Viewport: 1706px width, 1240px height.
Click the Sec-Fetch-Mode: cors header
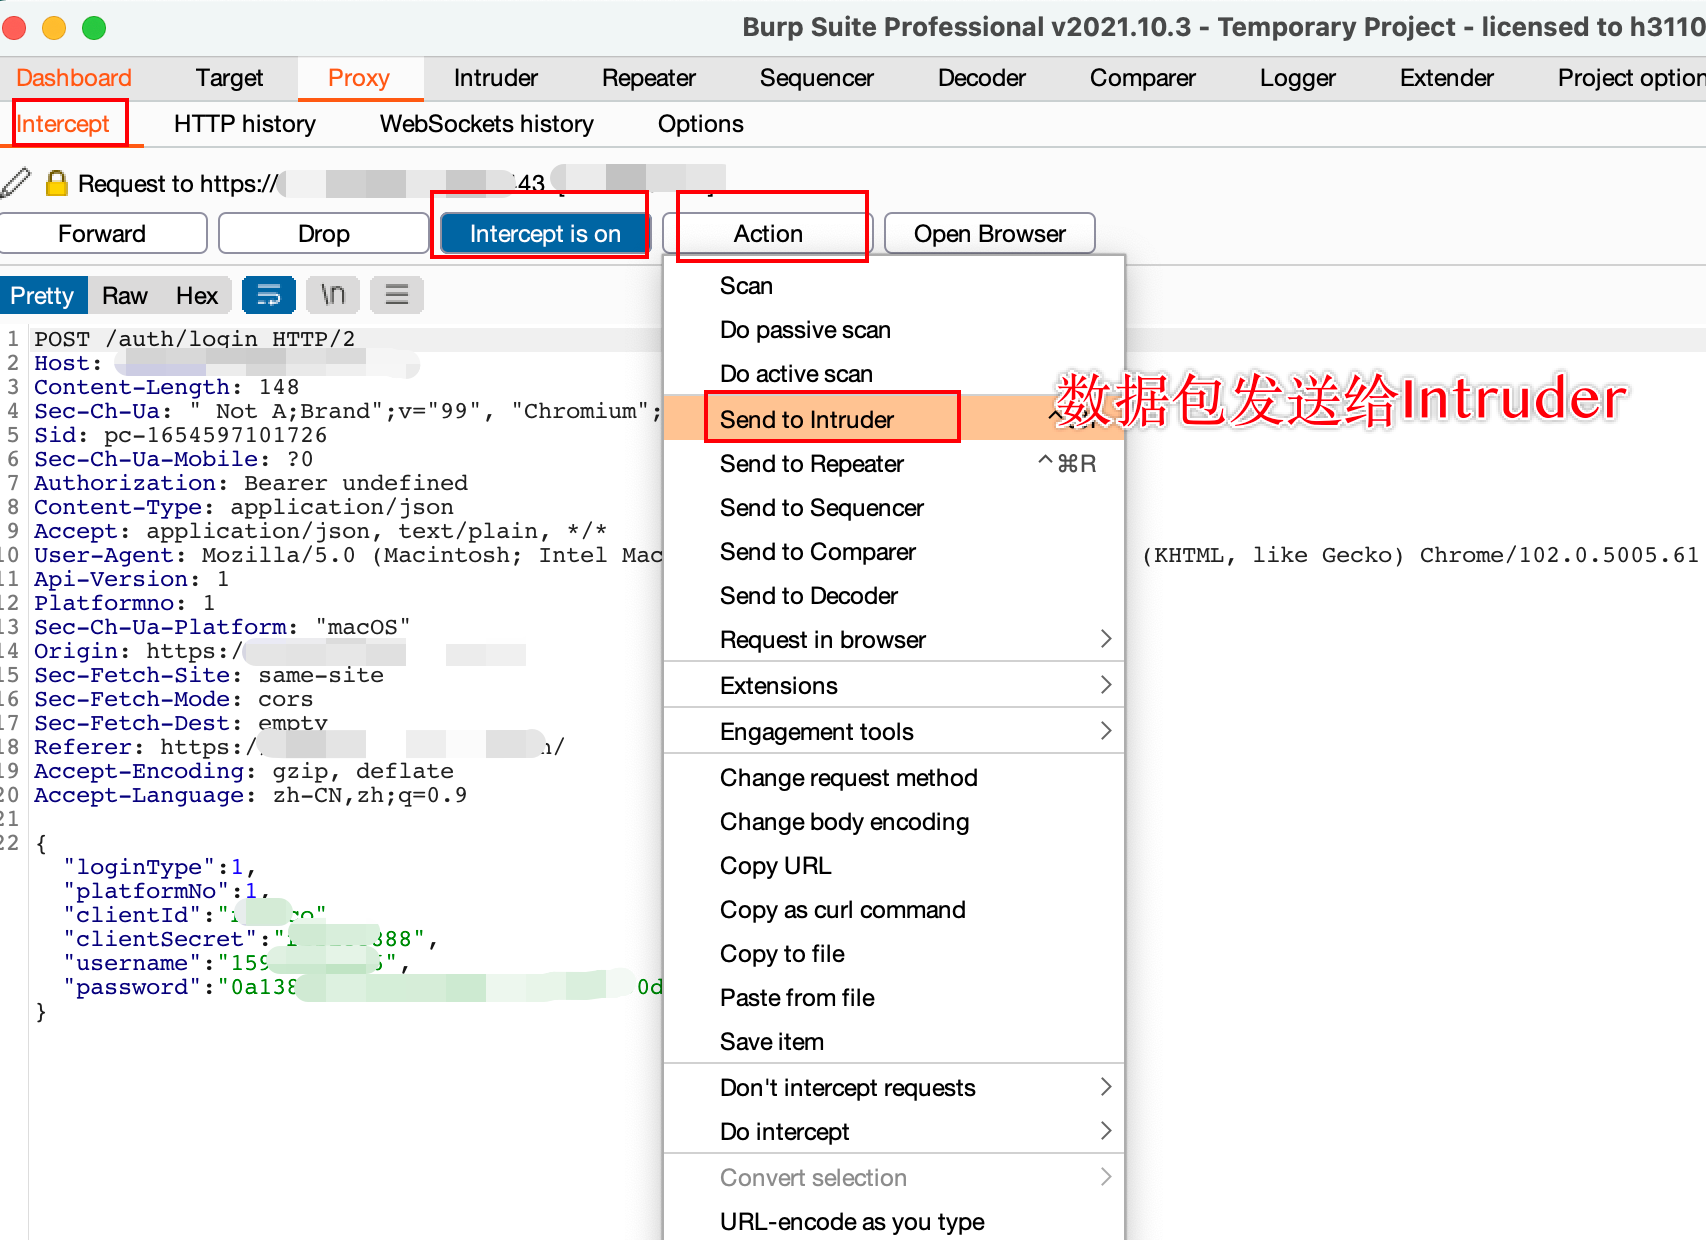point(173,699)
